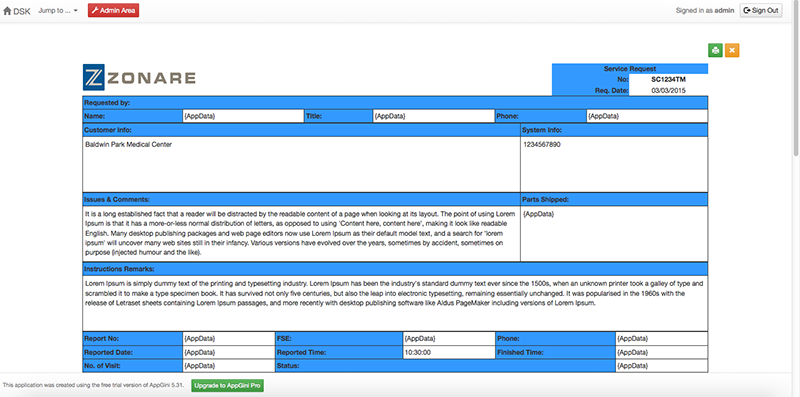
Task: Go to DSK home icon
Action: coord(17,10)
